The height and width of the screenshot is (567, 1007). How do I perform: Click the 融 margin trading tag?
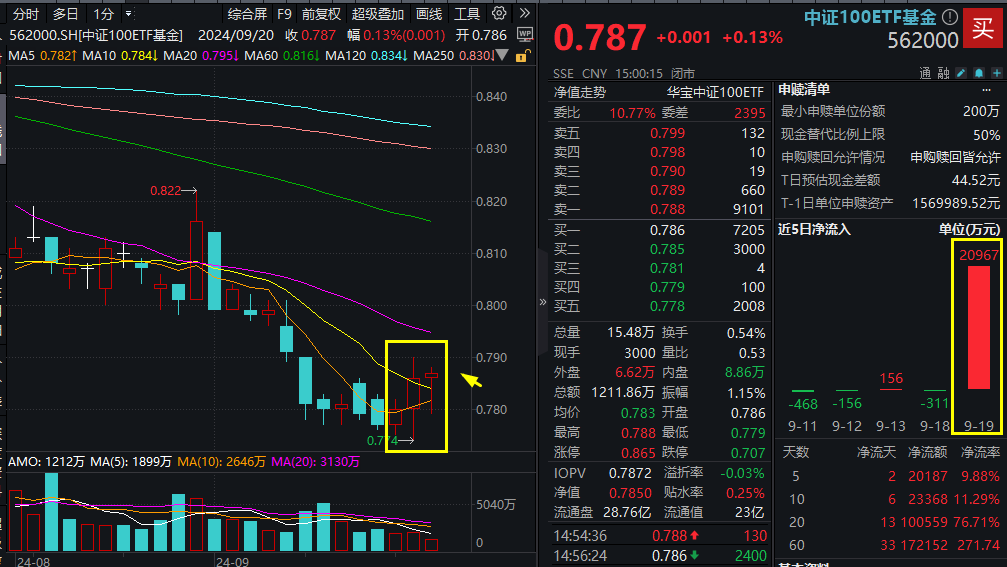pyautogui.click(x=943, y=73)
